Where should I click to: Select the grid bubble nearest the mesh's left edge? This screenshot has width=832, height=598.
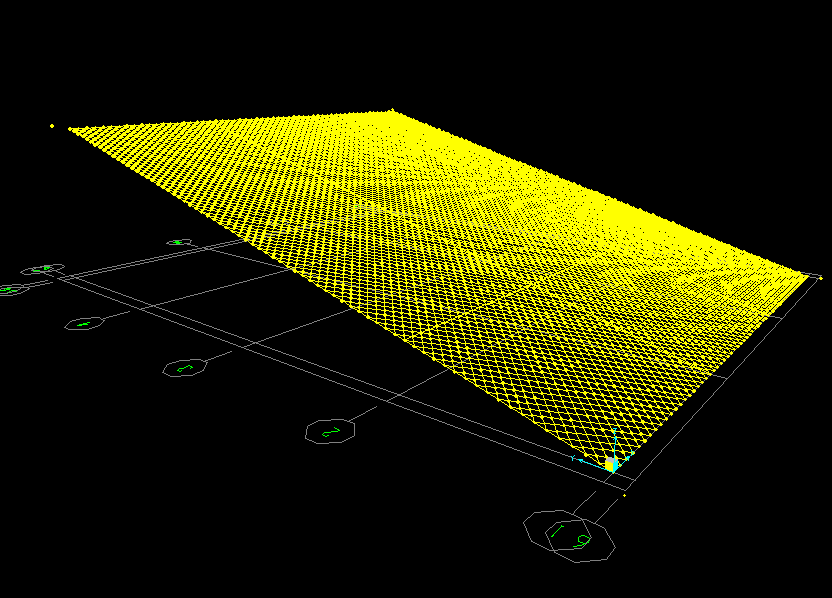coord(178,242)
